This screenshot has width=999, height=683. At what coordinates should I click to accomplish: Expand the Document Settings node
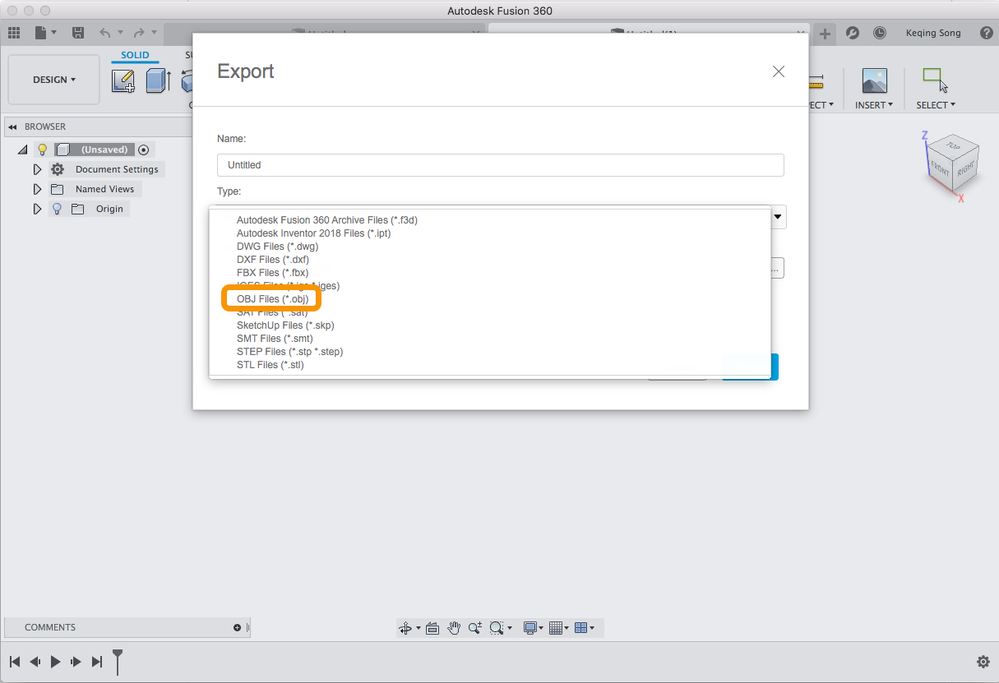coord(37,169)
